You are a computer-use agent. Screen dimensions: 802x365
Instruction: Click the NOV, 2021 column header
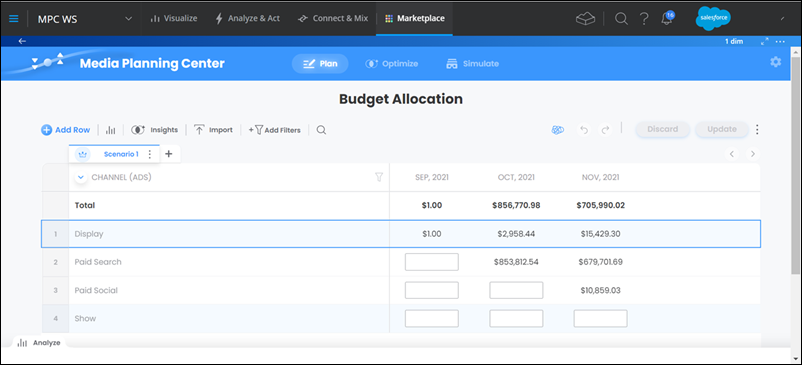(600, 177)
